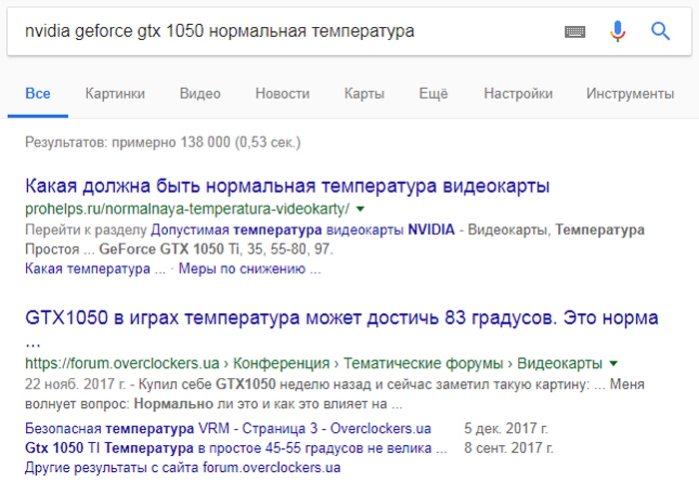Image resolution: width=699 pixels, height=482 pixels.
Task: Open Настройки menu
Action: coord(518,94)
